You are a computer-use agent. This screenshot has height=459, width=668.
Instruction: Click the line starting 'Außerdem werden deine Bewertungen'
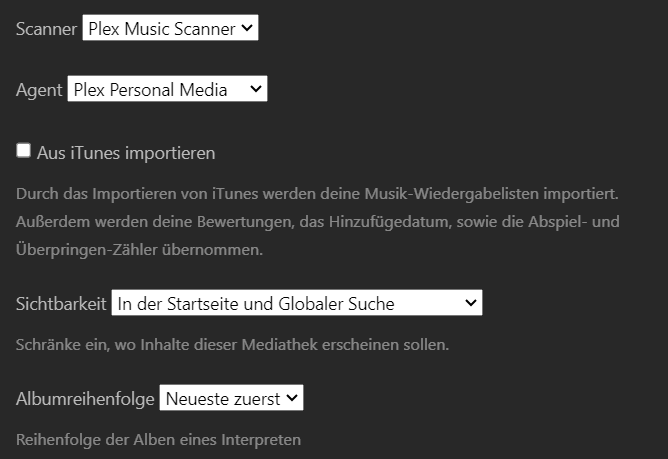pos(318,221)
